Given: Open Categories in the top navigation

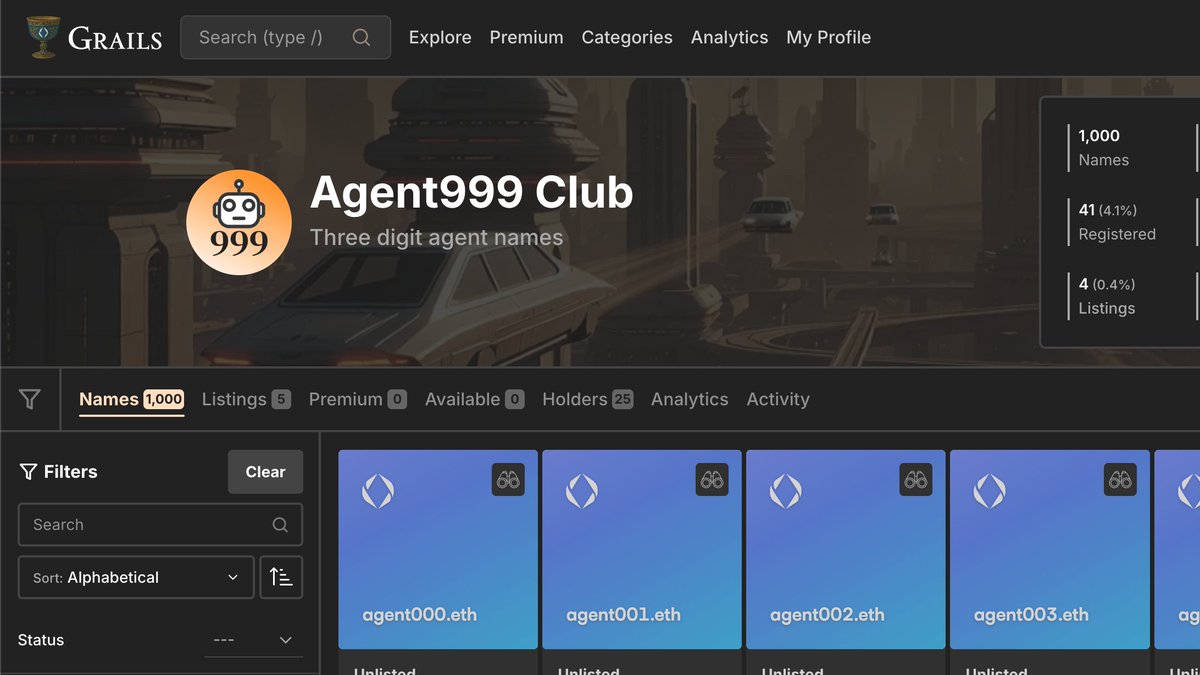Looking at the screenshot, I should (627, 37).
